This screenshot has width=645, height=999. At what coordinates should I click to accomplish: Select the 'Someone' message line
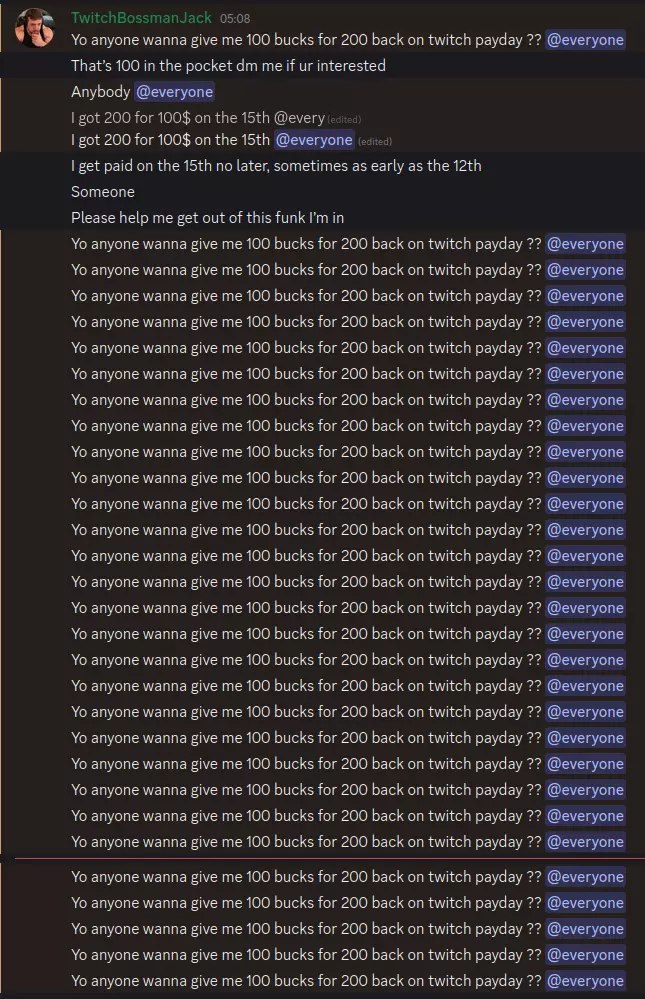(103, 192)
